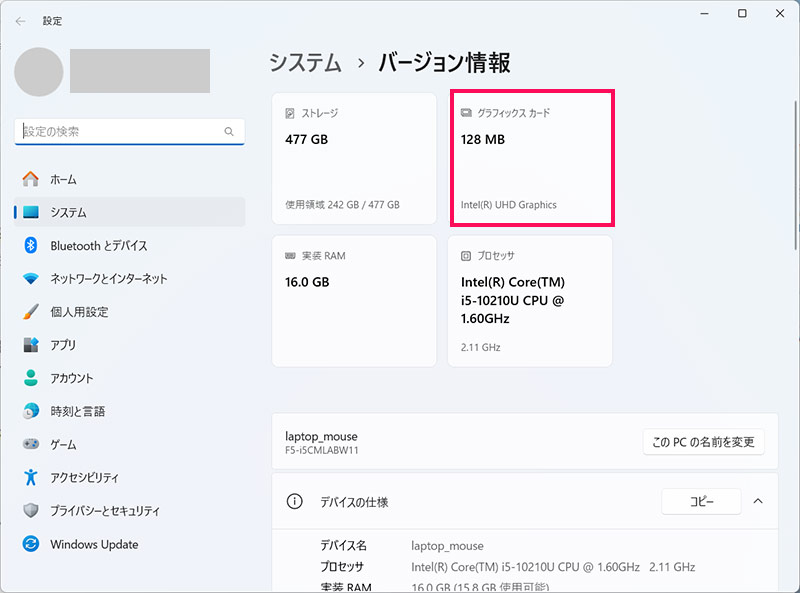Viewport: 800px width, 593px height.
Task: Open アクセシビリティ settings
Action: click(130, 477)
